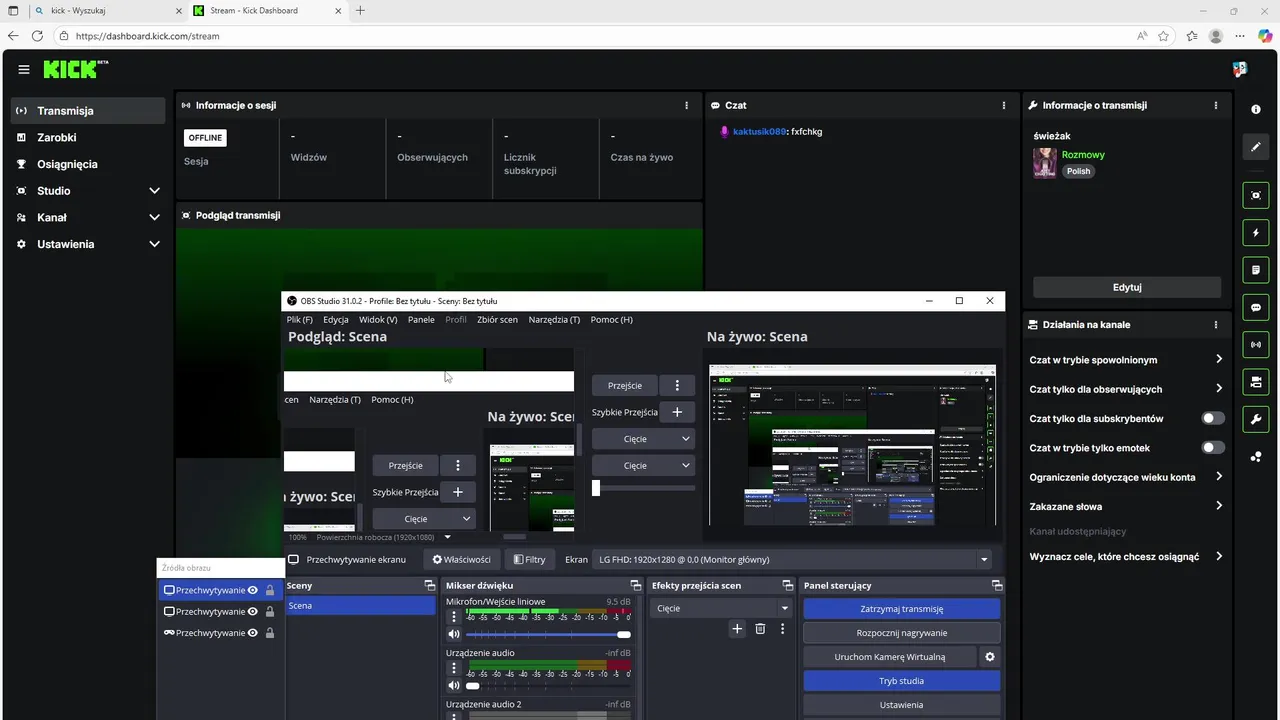
Task: Click the info icon in Kick's right sidebar
Action: tap(1256, 109)
